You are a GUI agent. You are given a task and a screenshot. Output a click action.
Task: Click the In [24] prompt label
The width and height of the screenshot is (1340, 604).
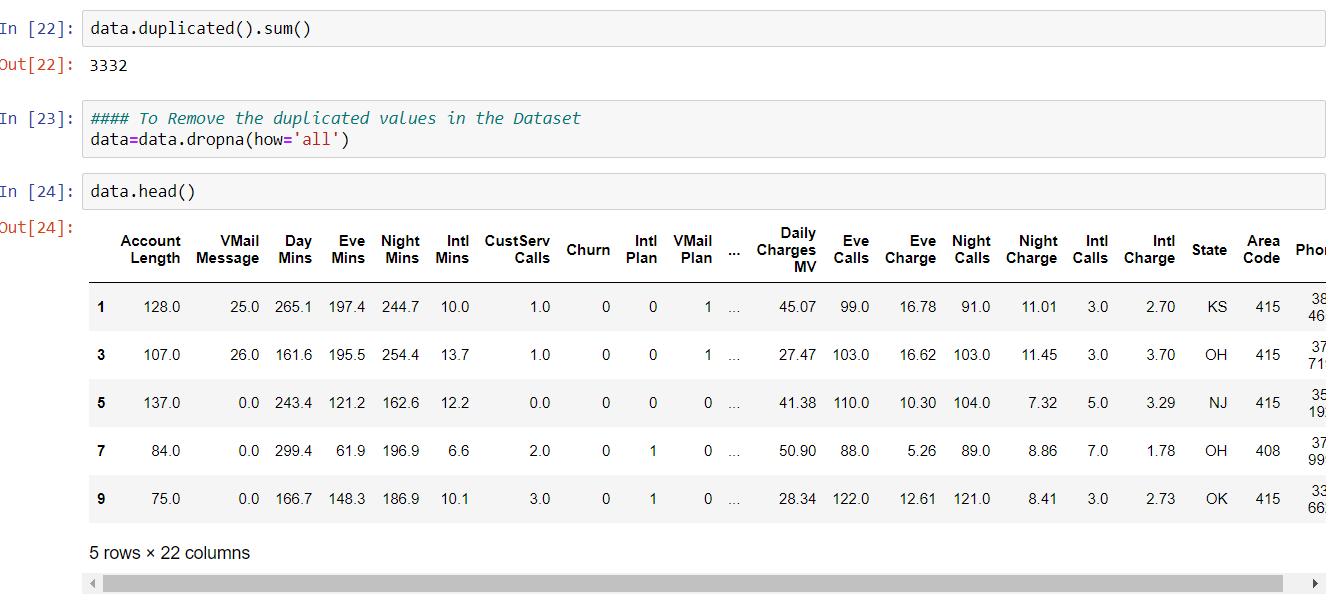[38, 191]
